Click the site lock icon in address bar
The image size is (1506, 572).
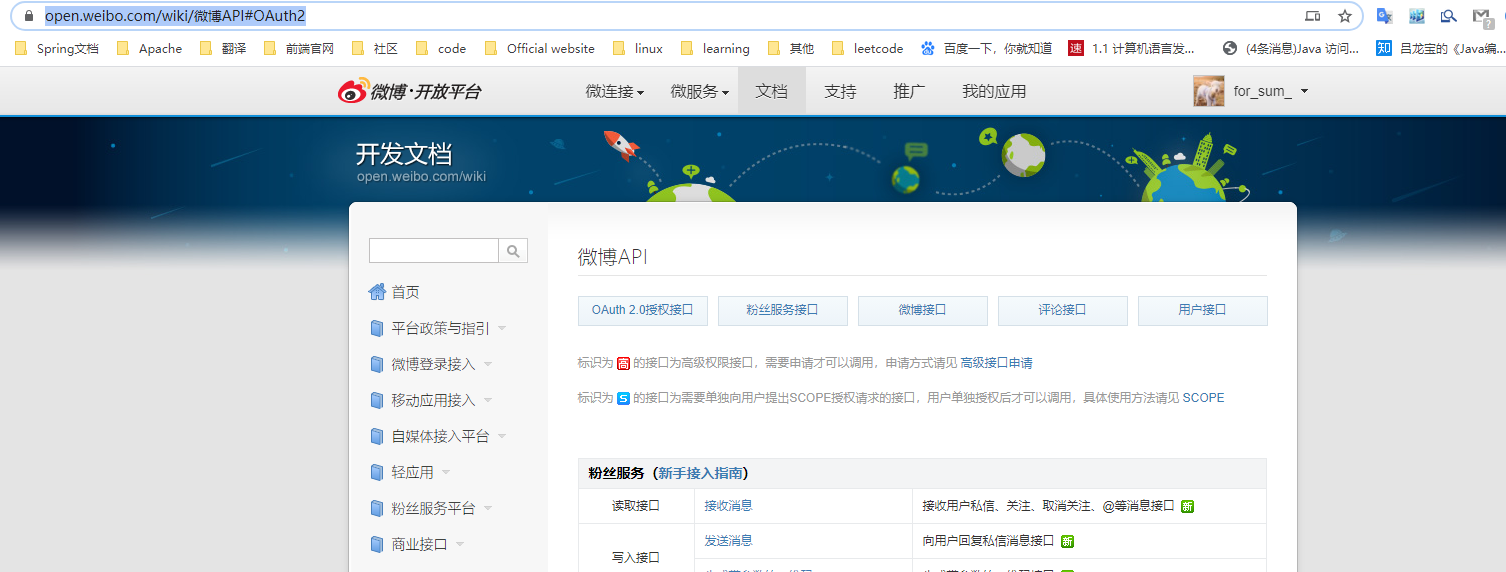(x=27, y=16)
